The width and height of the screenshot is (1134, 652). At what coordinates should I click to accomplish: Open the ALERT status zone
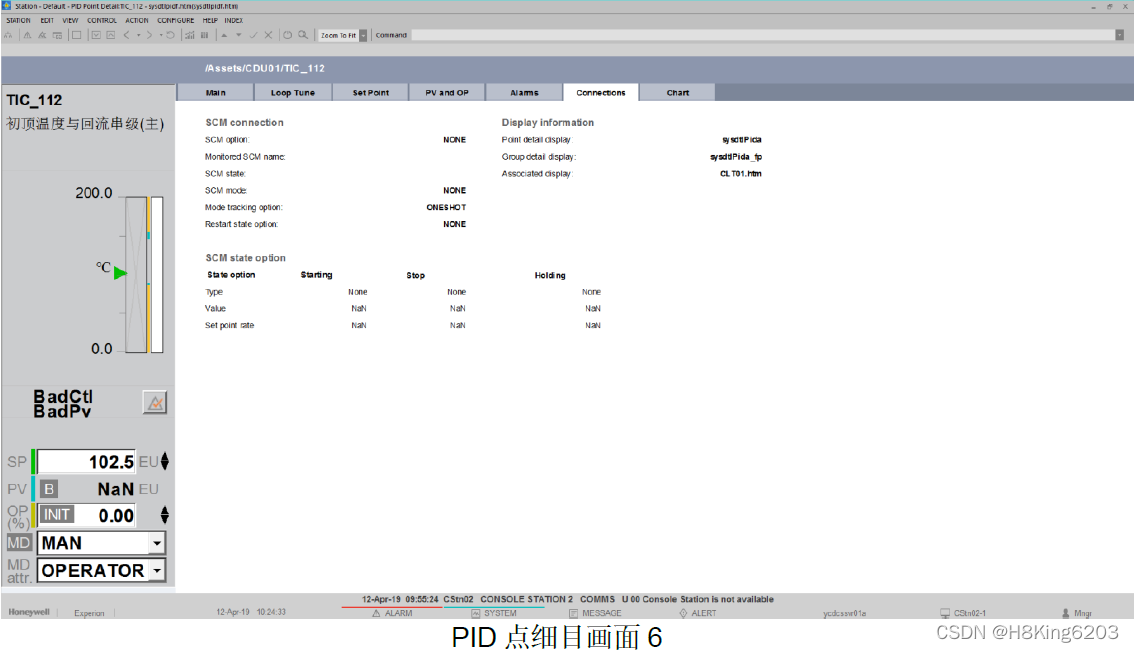pyautogui.click(x=698, y=613)
